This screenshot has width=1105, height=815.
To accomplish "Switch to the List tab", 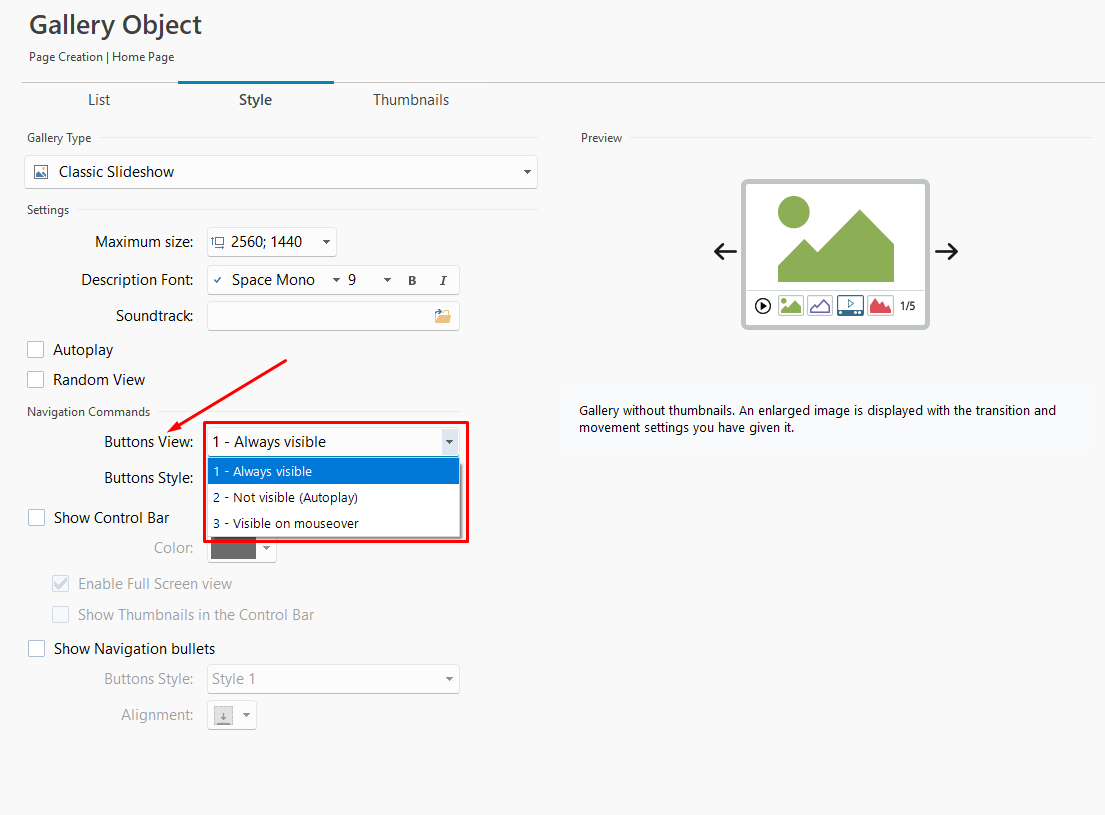I will click(x=99, y=100).
